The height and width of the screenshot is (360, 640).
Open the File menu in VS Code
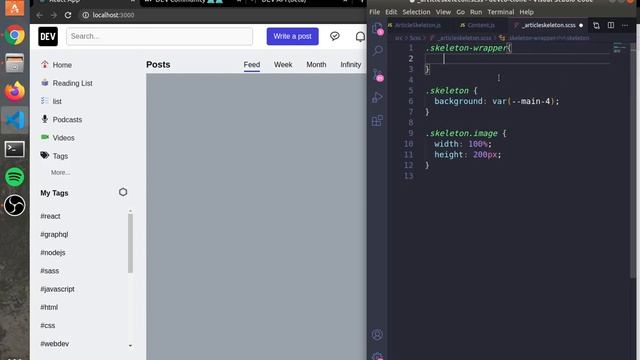click(x=374, y=12)
